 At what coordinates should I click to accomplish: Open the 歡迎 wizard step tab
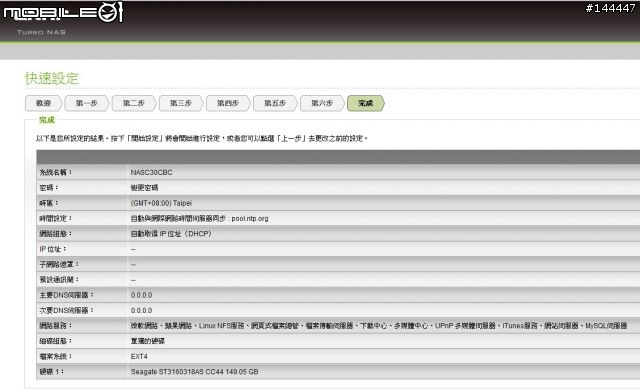[x=43, y=103]
